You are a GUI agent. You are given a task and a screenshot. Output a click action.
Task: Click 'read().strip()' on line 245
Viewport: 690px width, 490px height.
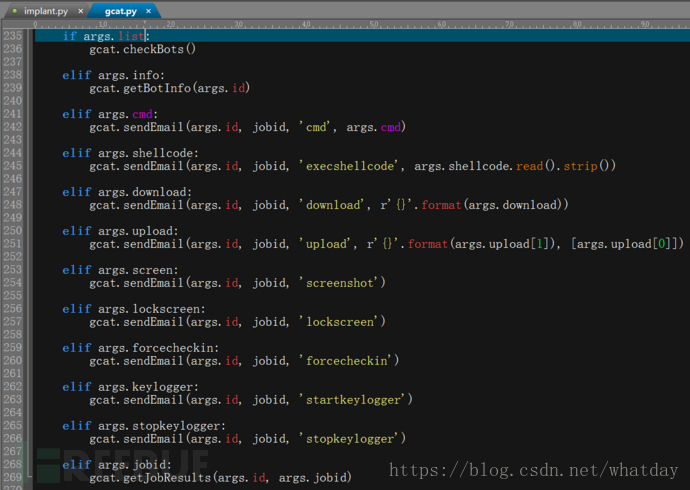(565, 166)
